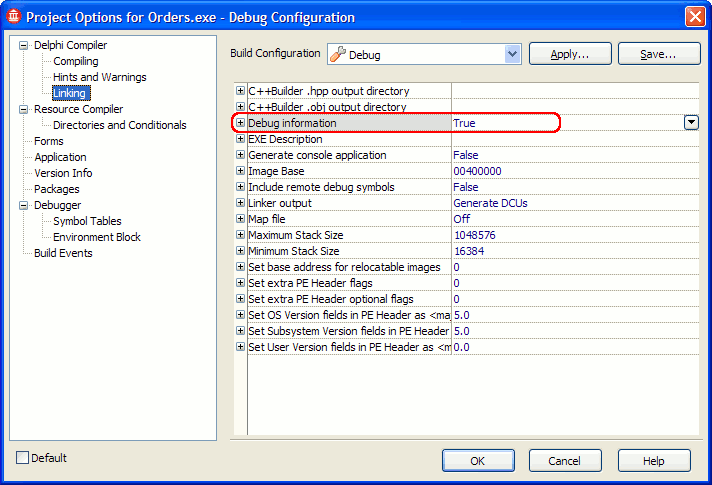Image resolution: width=712 pixels, height=485 pixels.
Task: Click the Delphi app icon in title bar
Action: coord(13,16)
